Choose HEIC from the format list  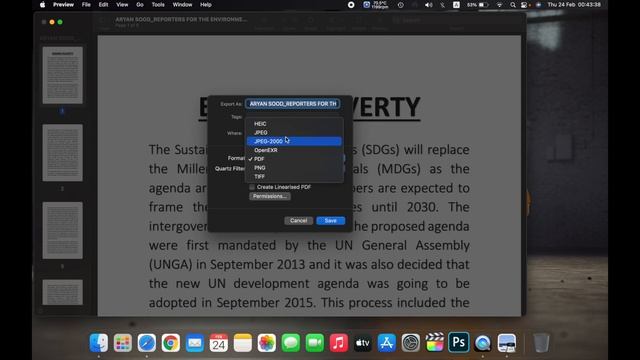coord(294,124)
